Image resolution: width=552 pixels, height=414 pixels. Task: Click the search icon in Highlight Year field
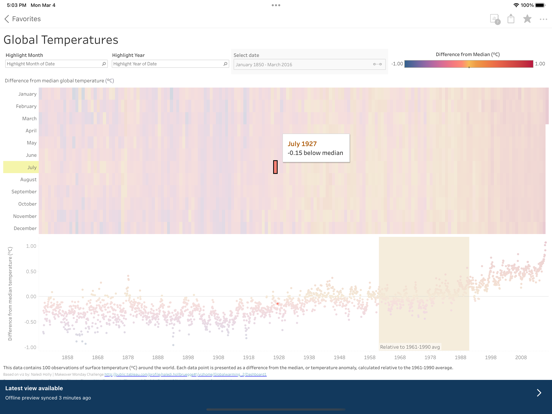tap(225, 64)
